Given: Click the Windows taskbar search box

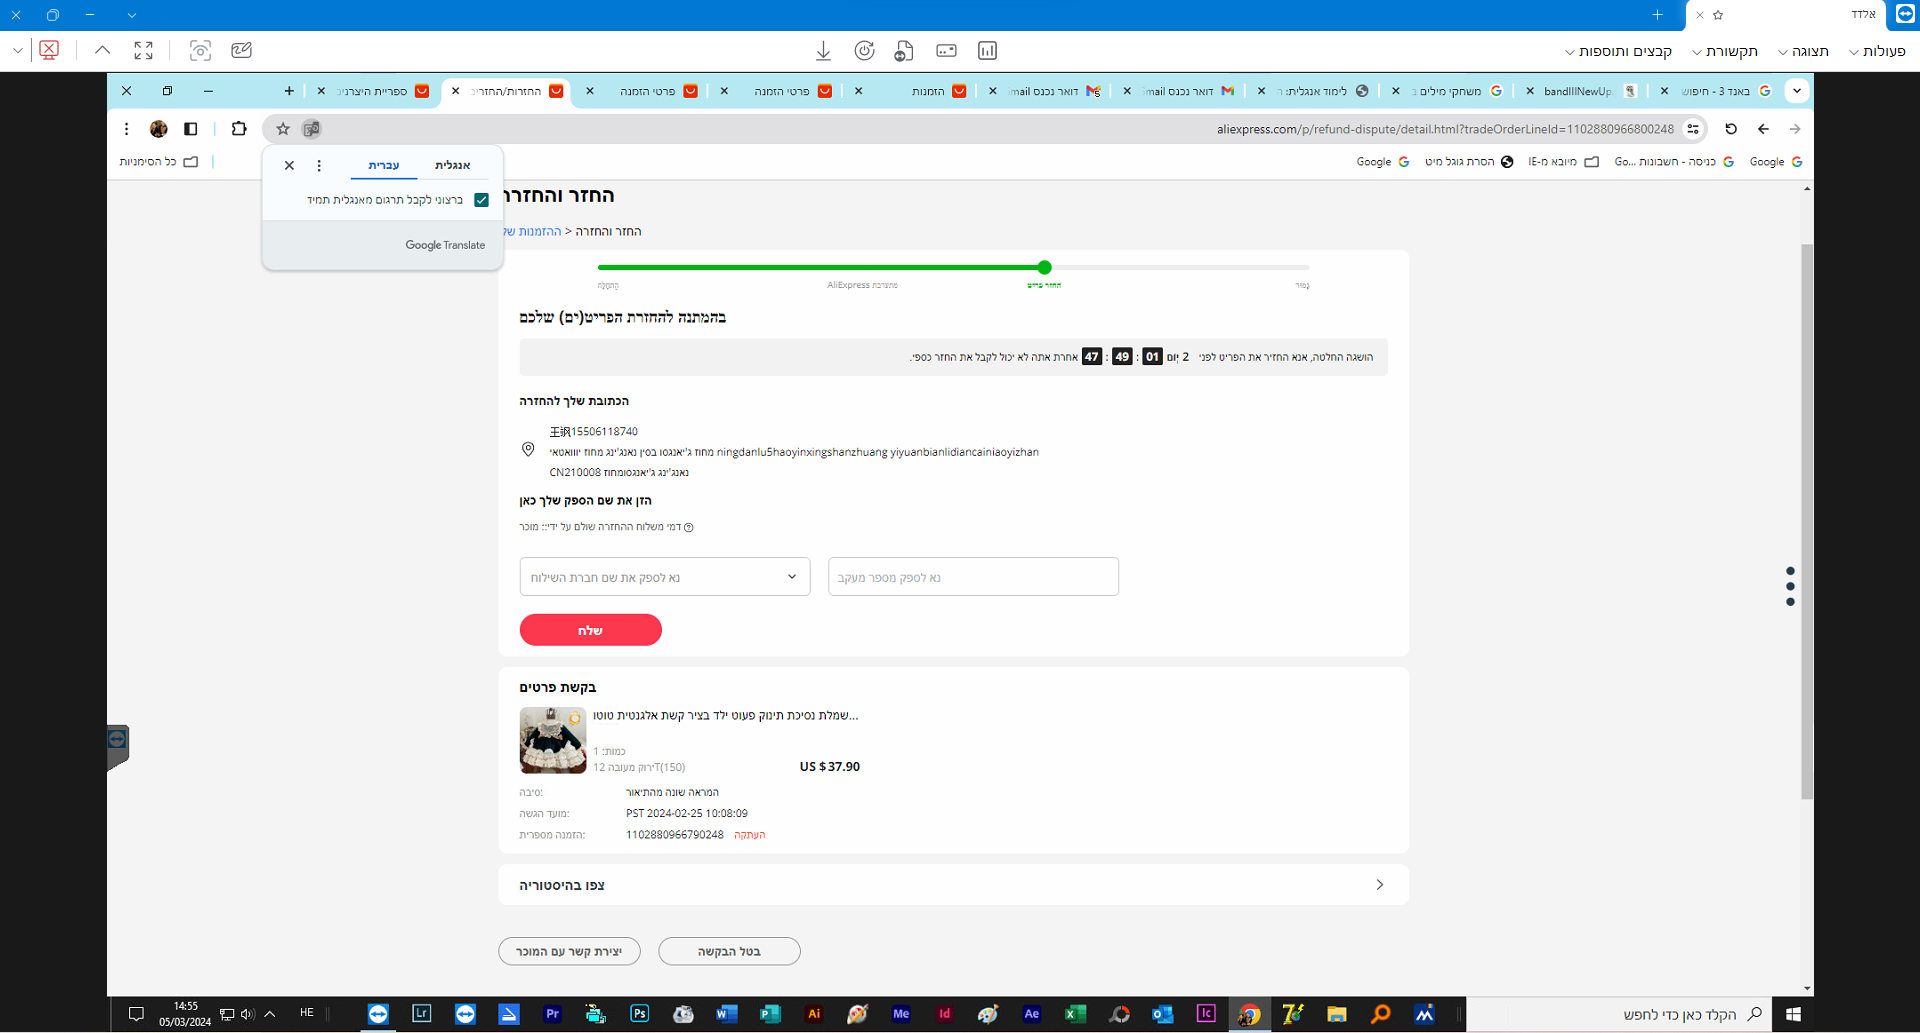Looking at the screenshot, I should point(1620,1014).
